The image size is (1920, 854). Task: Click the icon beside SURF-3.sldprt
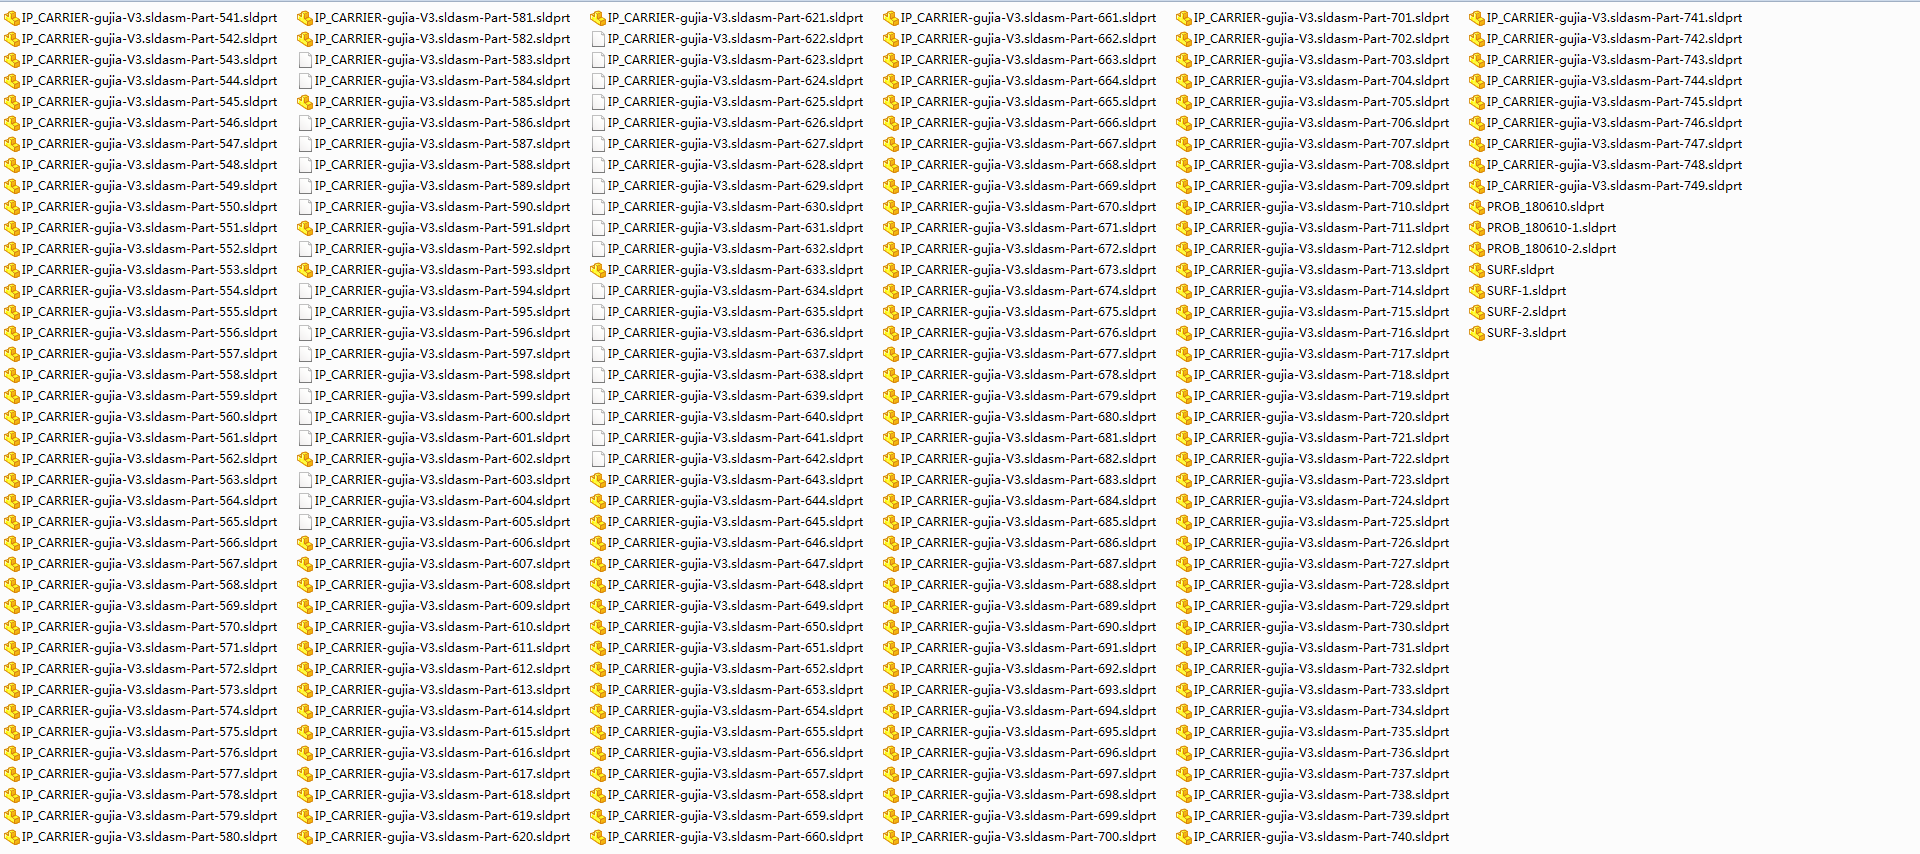[1477, 333]
